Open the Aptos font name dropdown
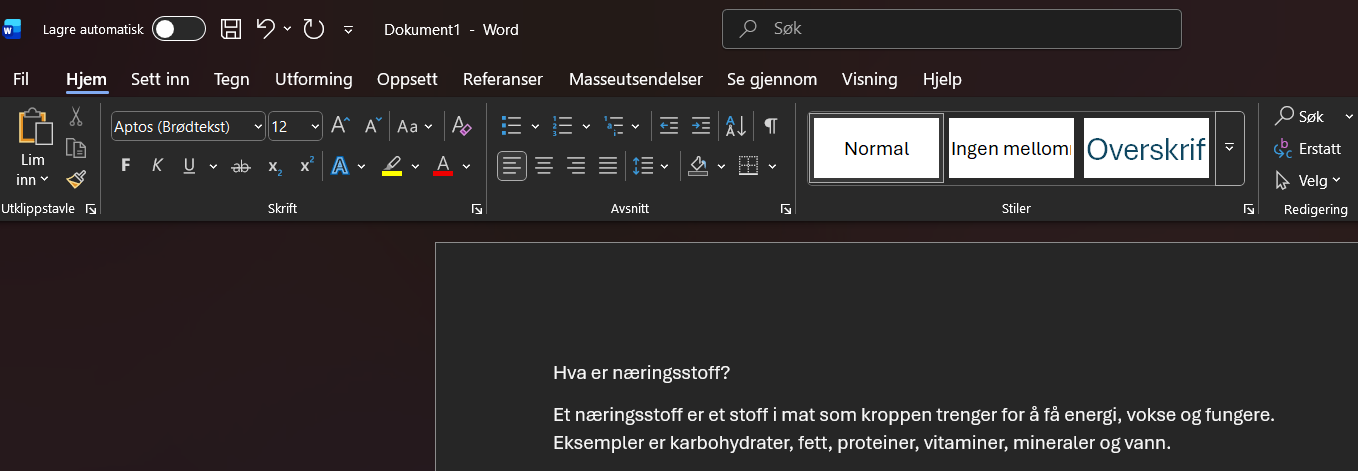The height and width of the screenshot is (471, 1358). click(259, 126)
